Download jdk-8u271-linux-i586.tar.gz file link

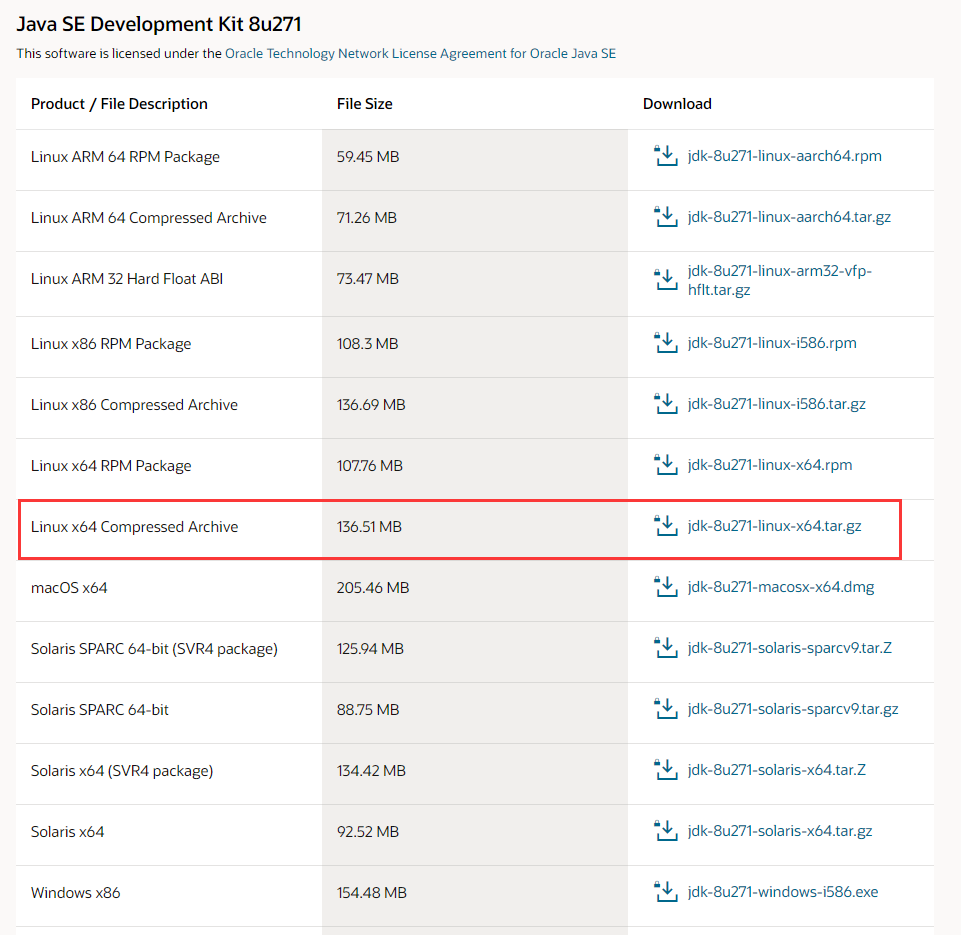[777, 404]
